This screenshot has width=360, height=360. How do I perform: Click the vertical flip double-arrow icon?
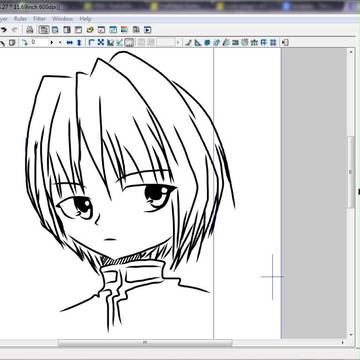tap(79, 43)
